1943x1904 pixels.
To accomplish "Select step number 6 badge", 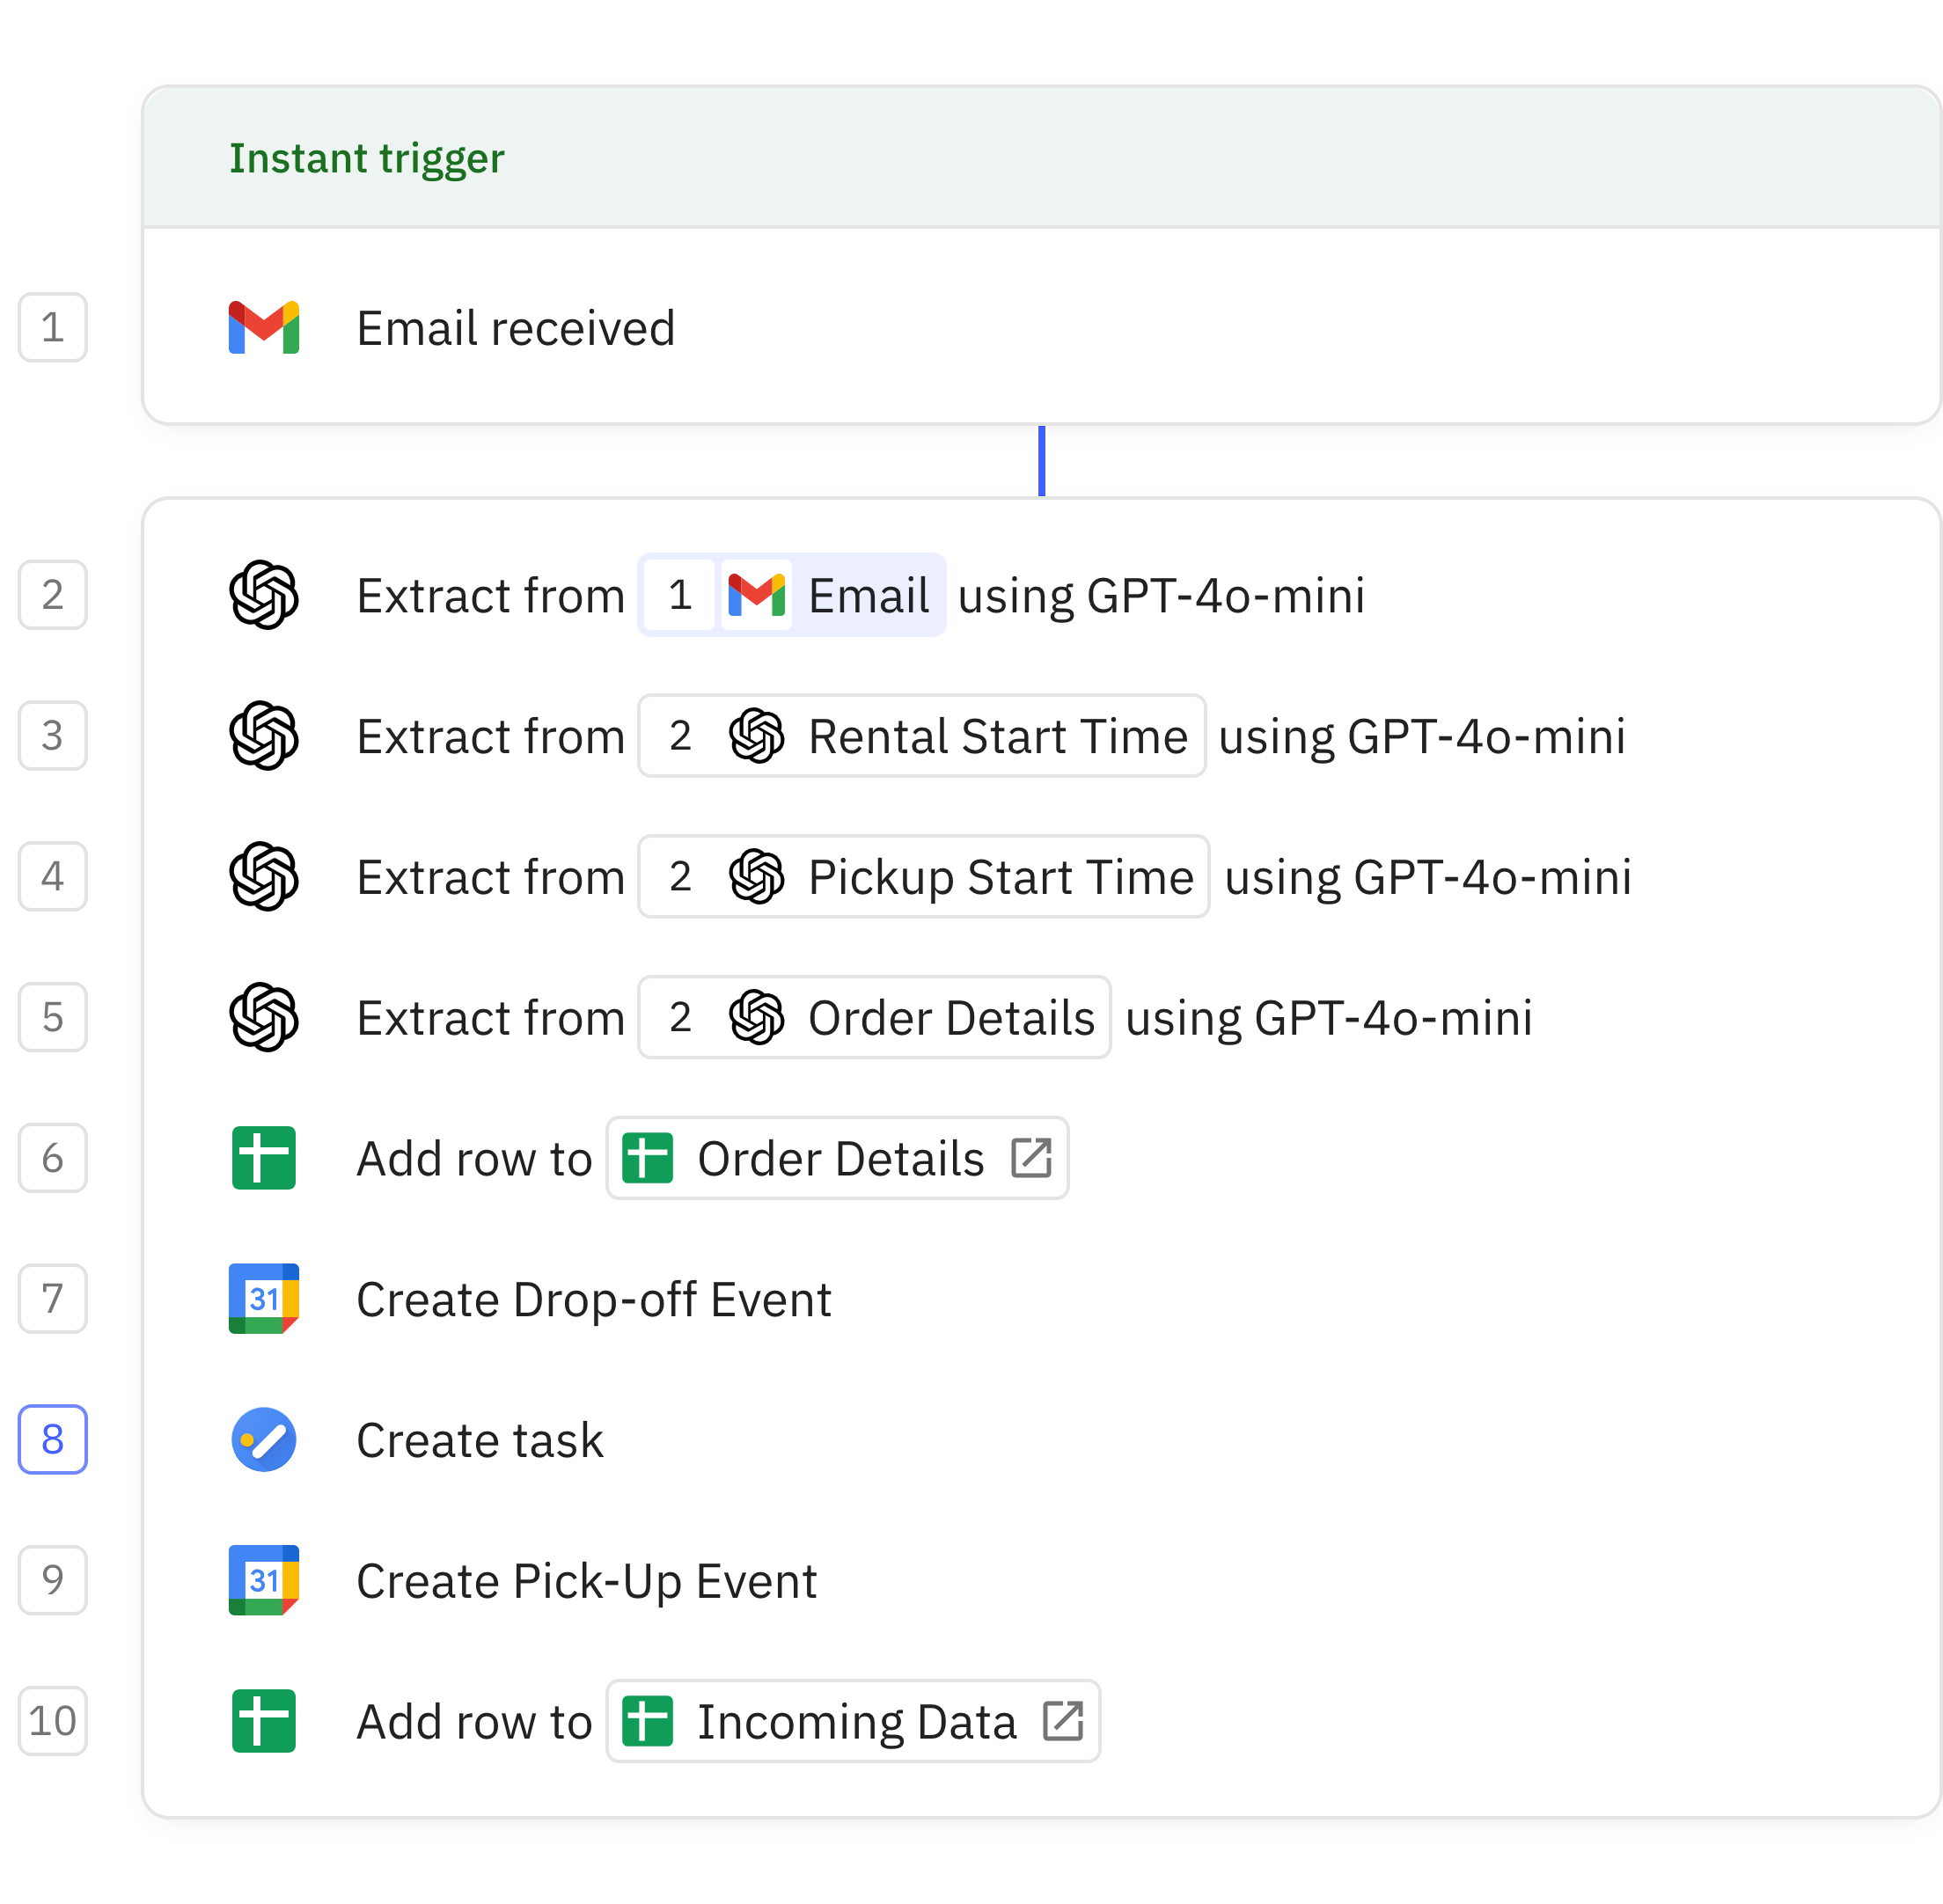I will [53, 1158].
